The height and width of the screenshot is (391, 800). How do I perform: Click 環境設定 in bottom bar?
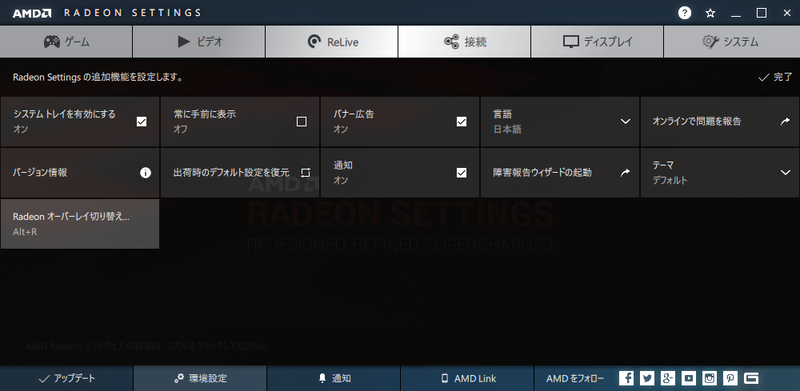tap(200, 378)
